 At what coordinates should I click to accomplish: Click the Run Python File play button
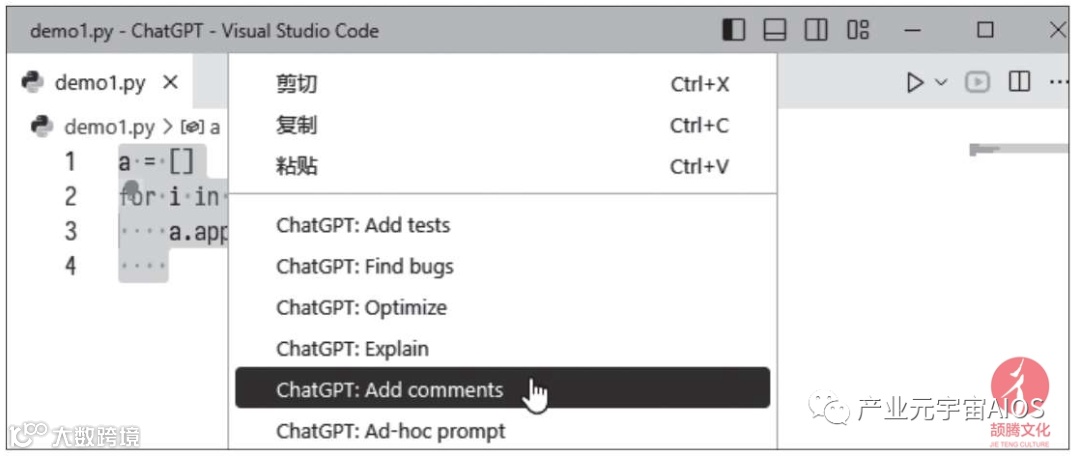[x=914, y=82]
